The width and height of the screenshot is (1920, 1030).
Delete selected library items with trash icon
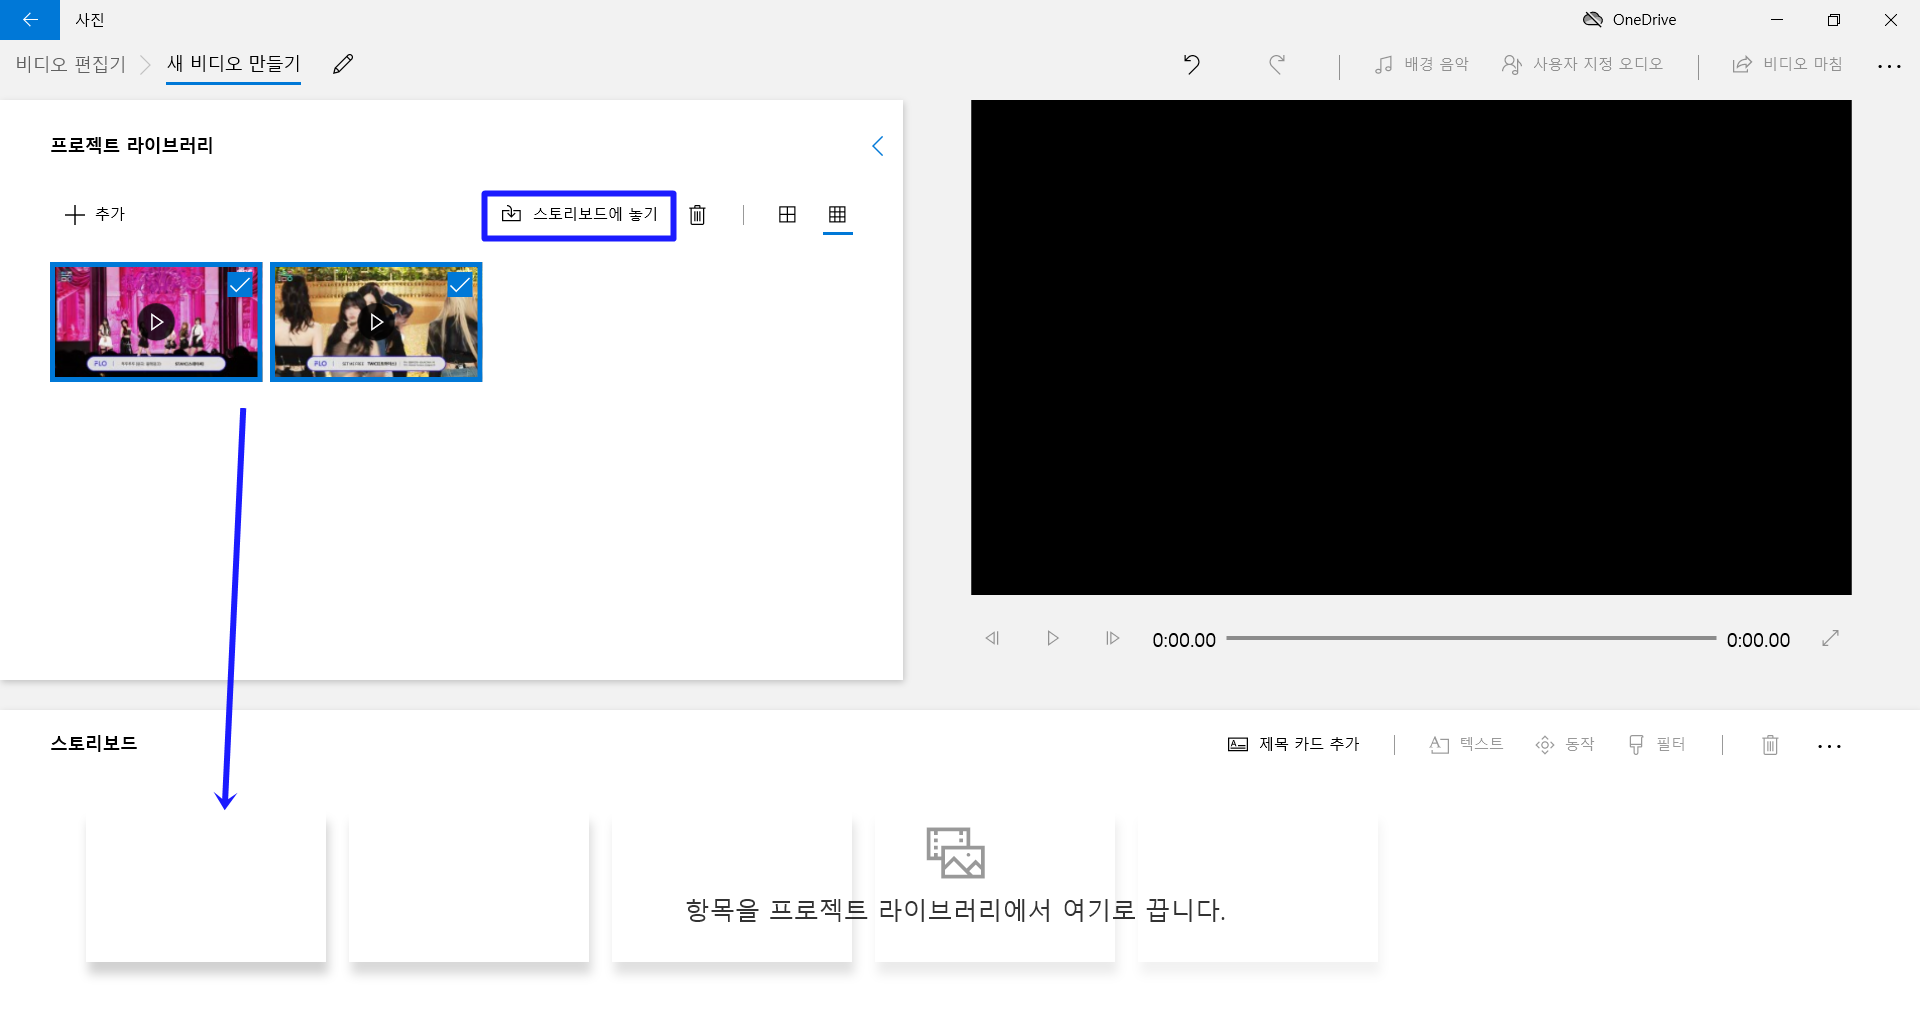tap(698, 215)
